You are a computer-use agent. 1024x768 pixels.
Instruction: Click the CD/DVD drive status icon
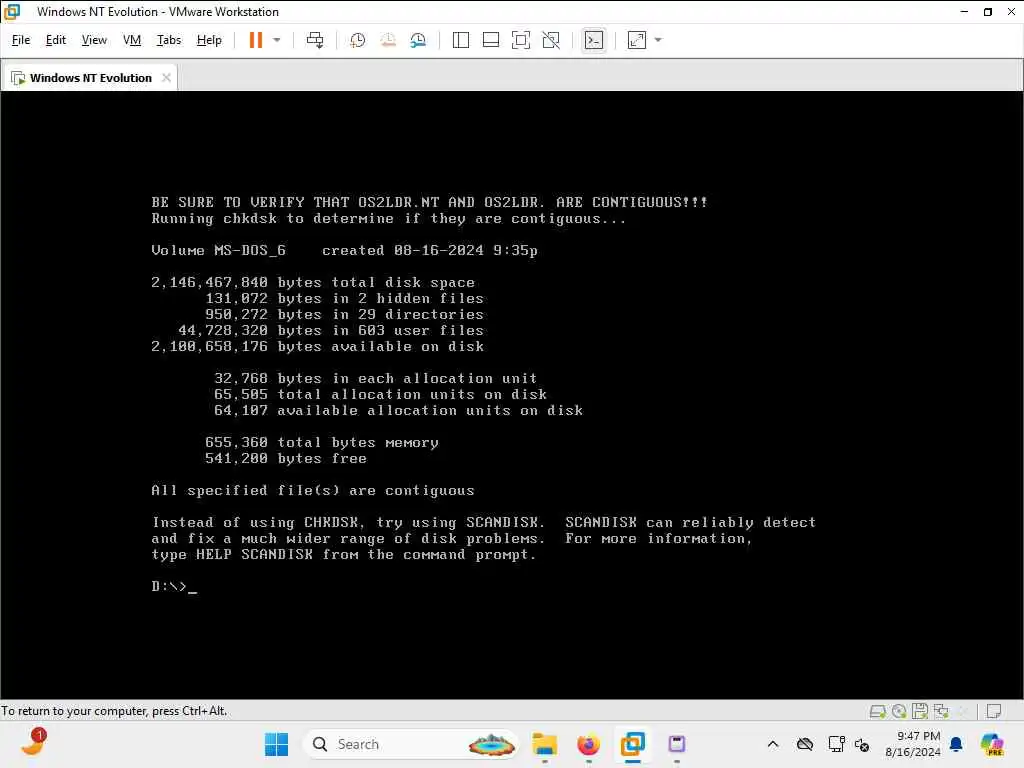click(x=899, y=711)
